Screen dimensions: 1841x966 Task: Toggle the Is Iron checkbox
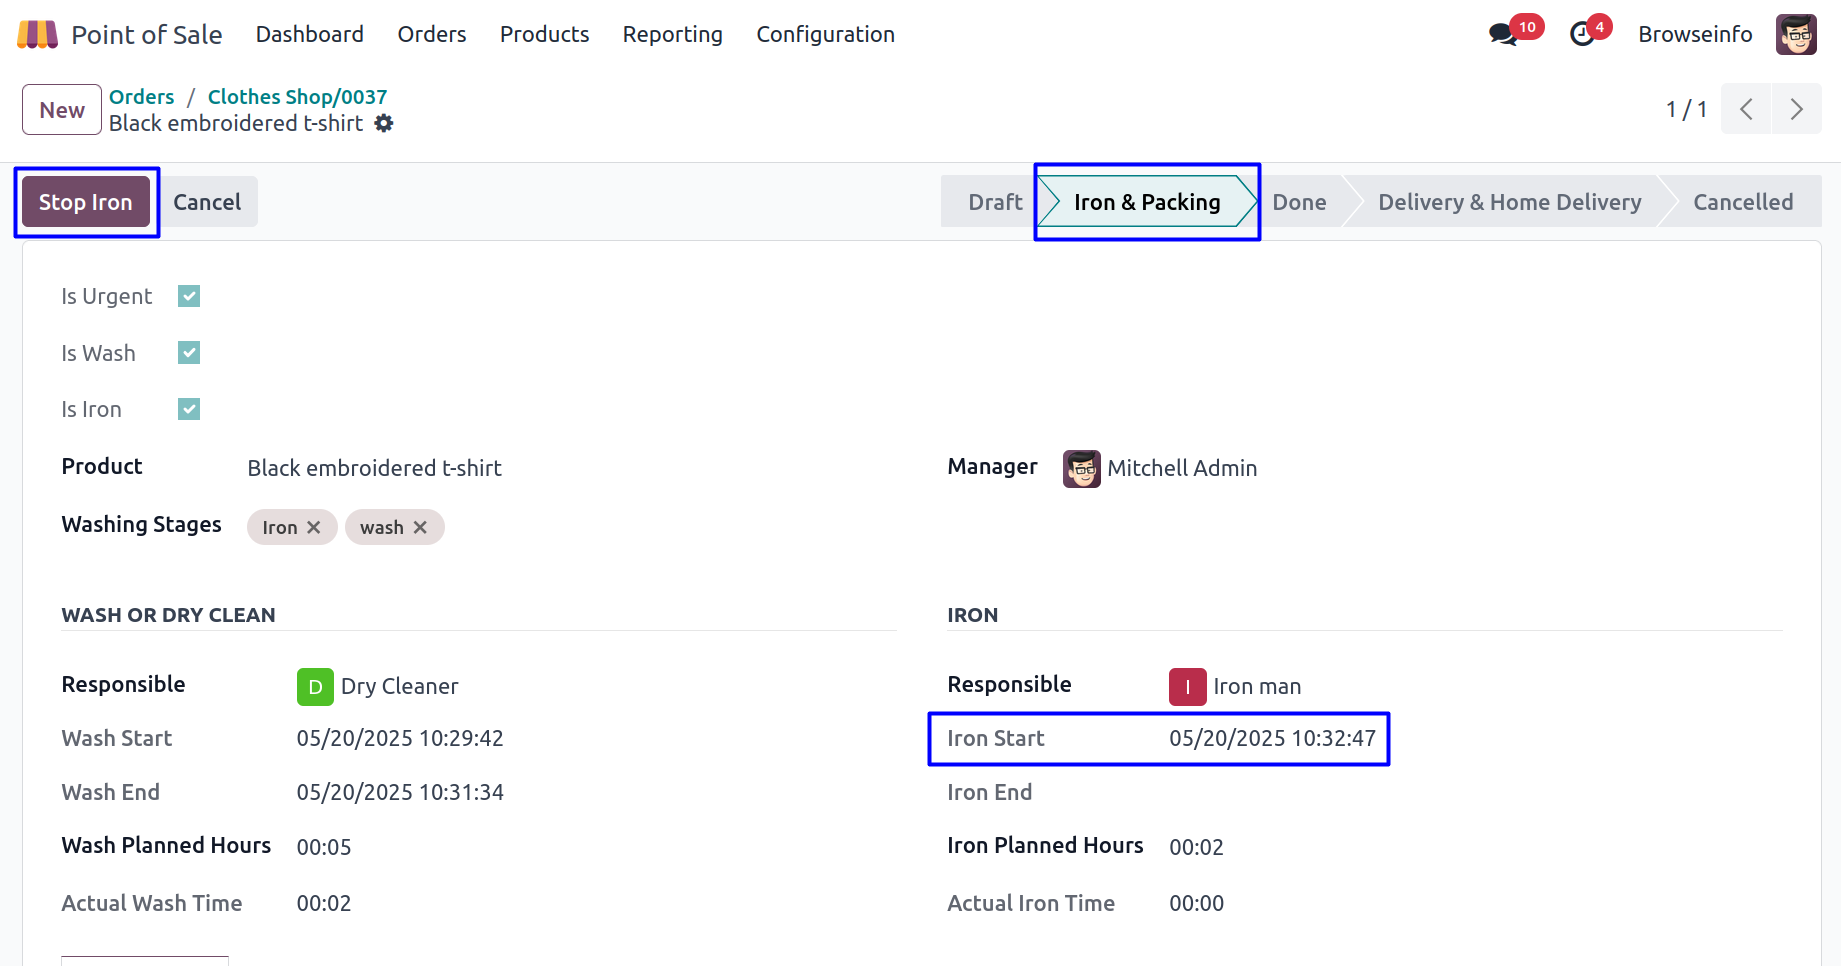pyautogui.click(x=189, y=409)
